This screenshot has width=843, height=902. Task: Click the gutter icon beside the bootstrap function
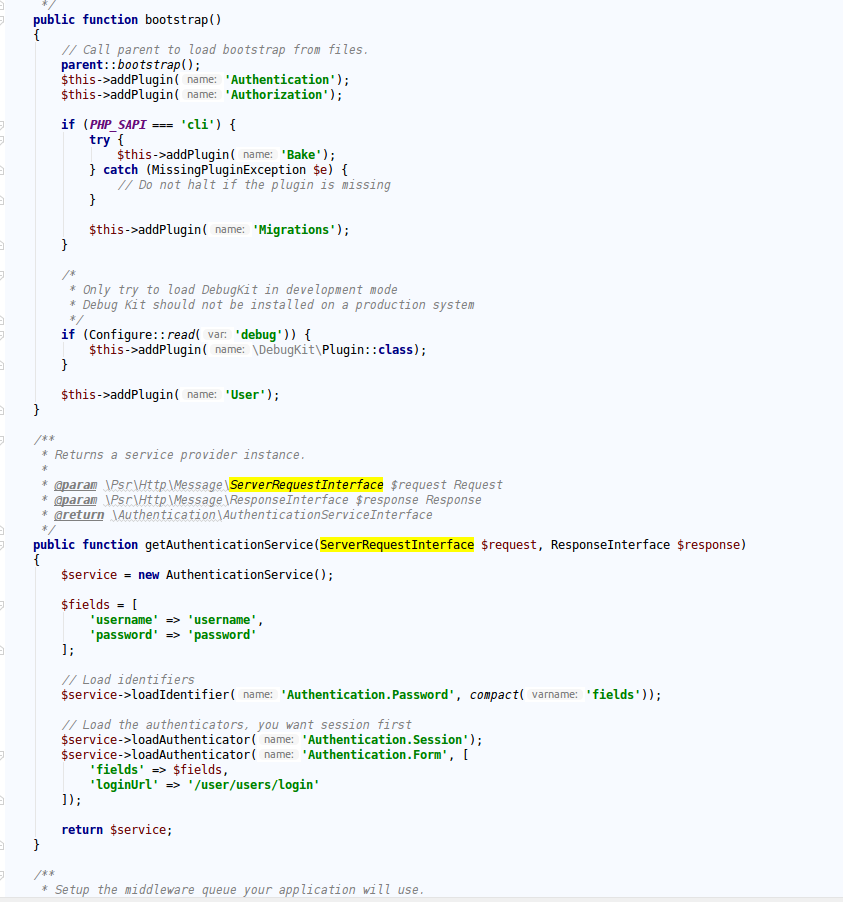click(4, 19)
